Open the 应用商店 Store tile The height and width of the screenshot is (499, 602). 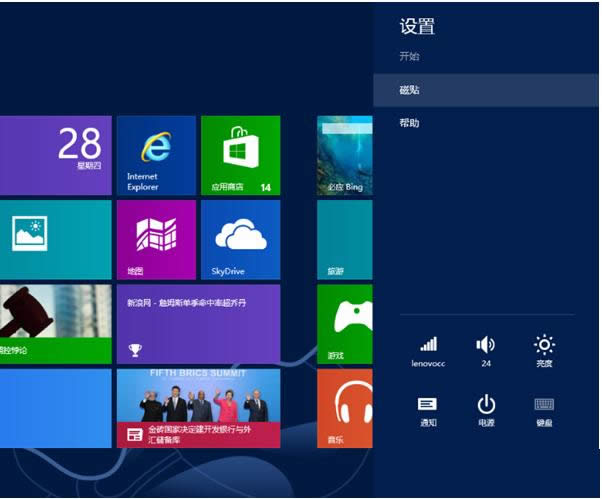point(241,155)
